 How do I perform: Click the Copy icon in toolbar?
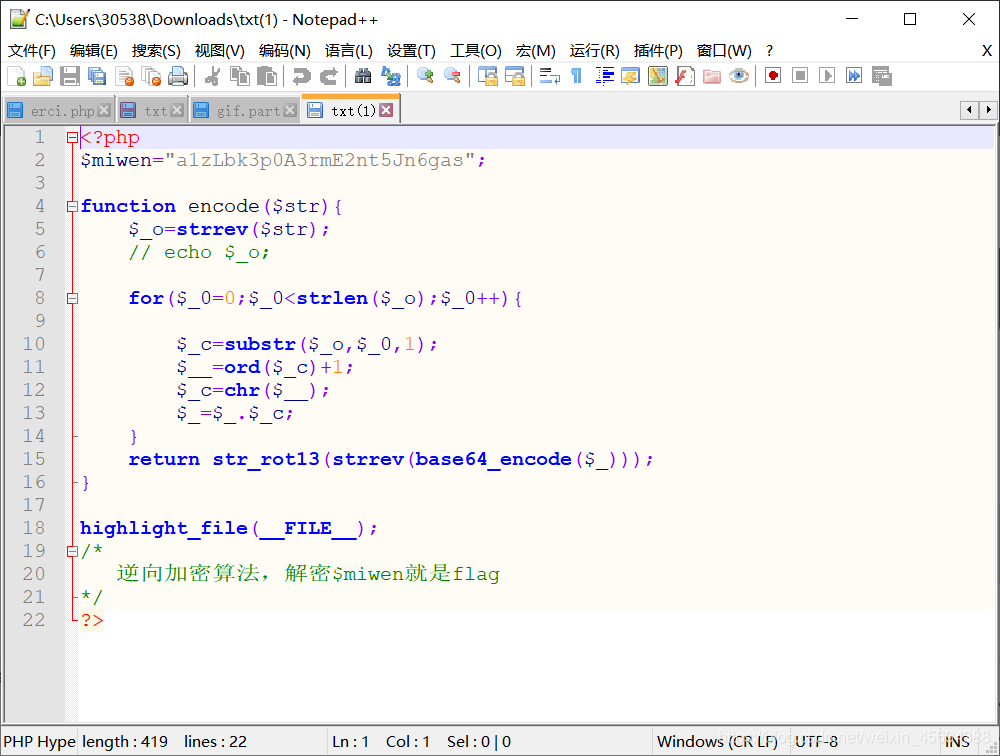pos(240,76)
